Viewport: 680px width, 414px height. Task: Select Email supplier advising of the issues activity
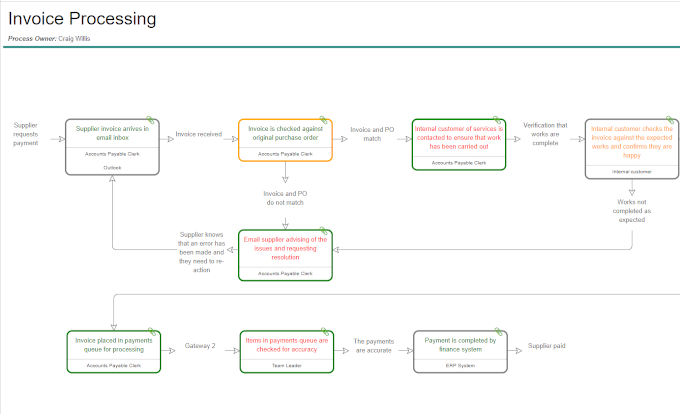tap(285, 255)
